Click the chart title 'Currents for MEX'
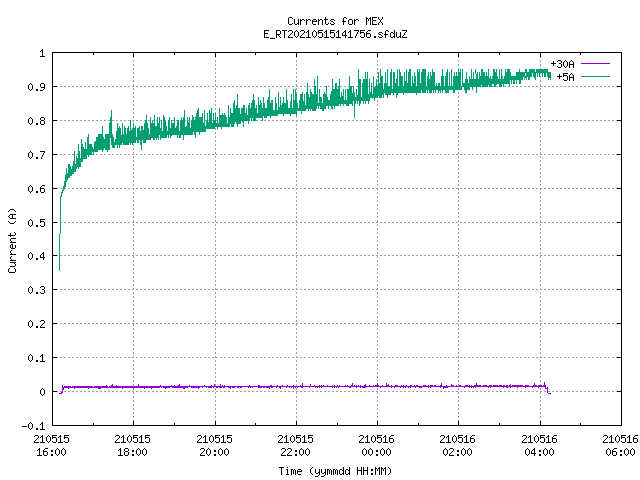The height and width of the screenshot is (480, 640). point(335,21)
